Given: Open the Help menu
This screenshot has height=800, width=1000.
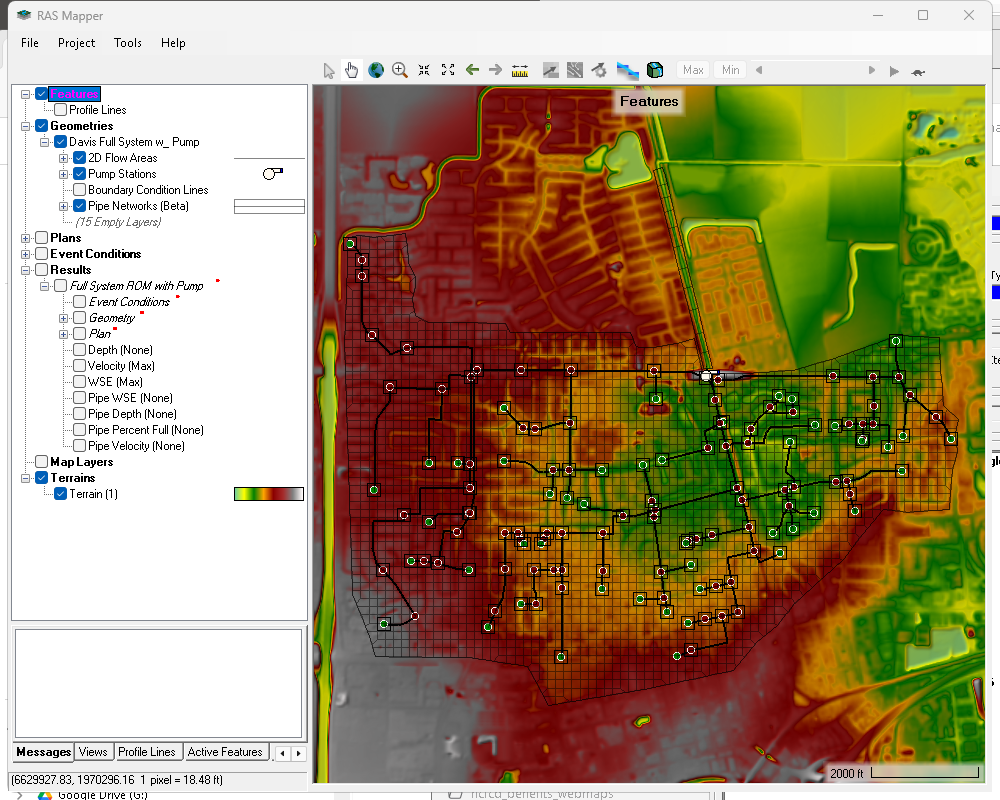Looking at the screenshot, I should tap(173, 43).
